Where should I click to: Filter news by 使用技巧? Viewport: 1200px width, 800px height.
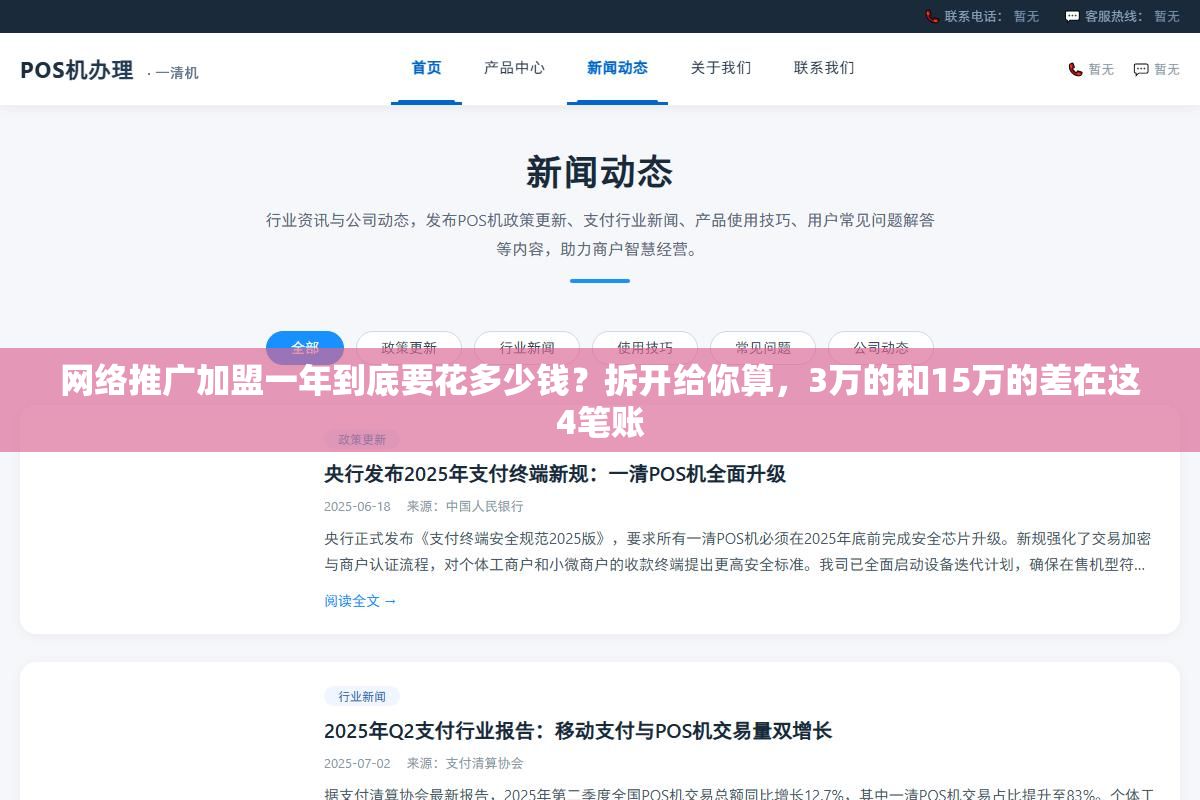tap(645, 348)
